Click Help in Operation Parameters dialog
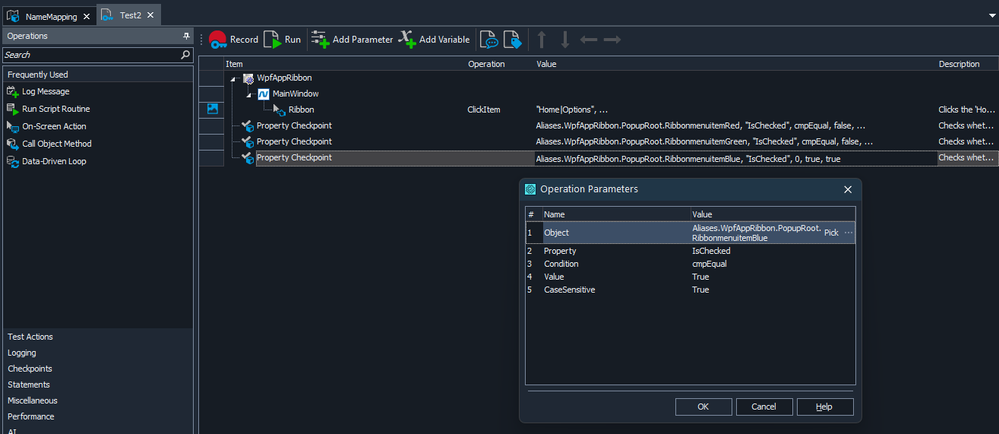The width and height of the screenshot is (999, 434). tap(824, 407)
